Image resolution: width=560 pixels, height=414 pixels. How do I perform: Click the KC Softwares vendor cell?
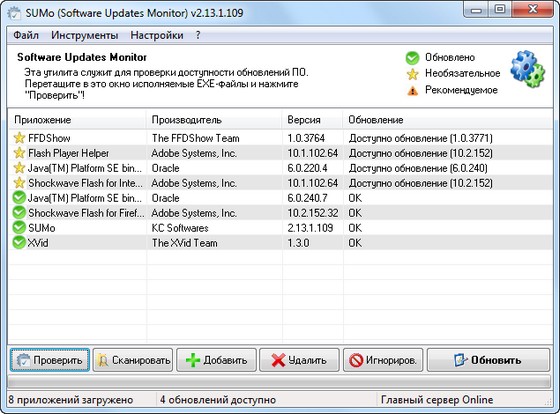[180, 228]
